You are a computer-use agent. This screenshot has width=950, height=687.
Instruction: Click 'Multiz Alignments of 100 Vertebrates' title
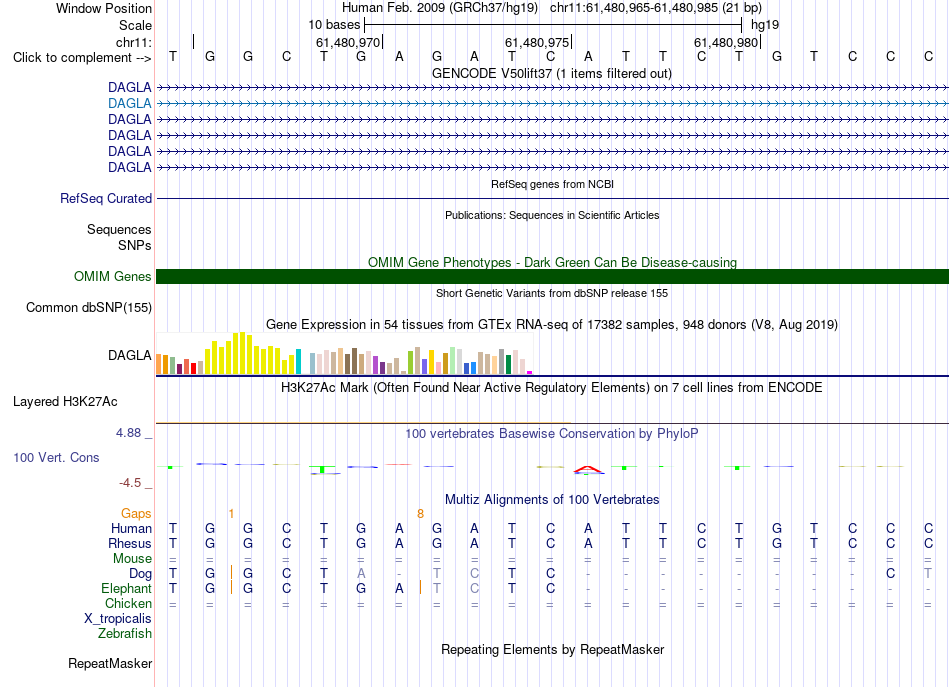pos(552,500)
